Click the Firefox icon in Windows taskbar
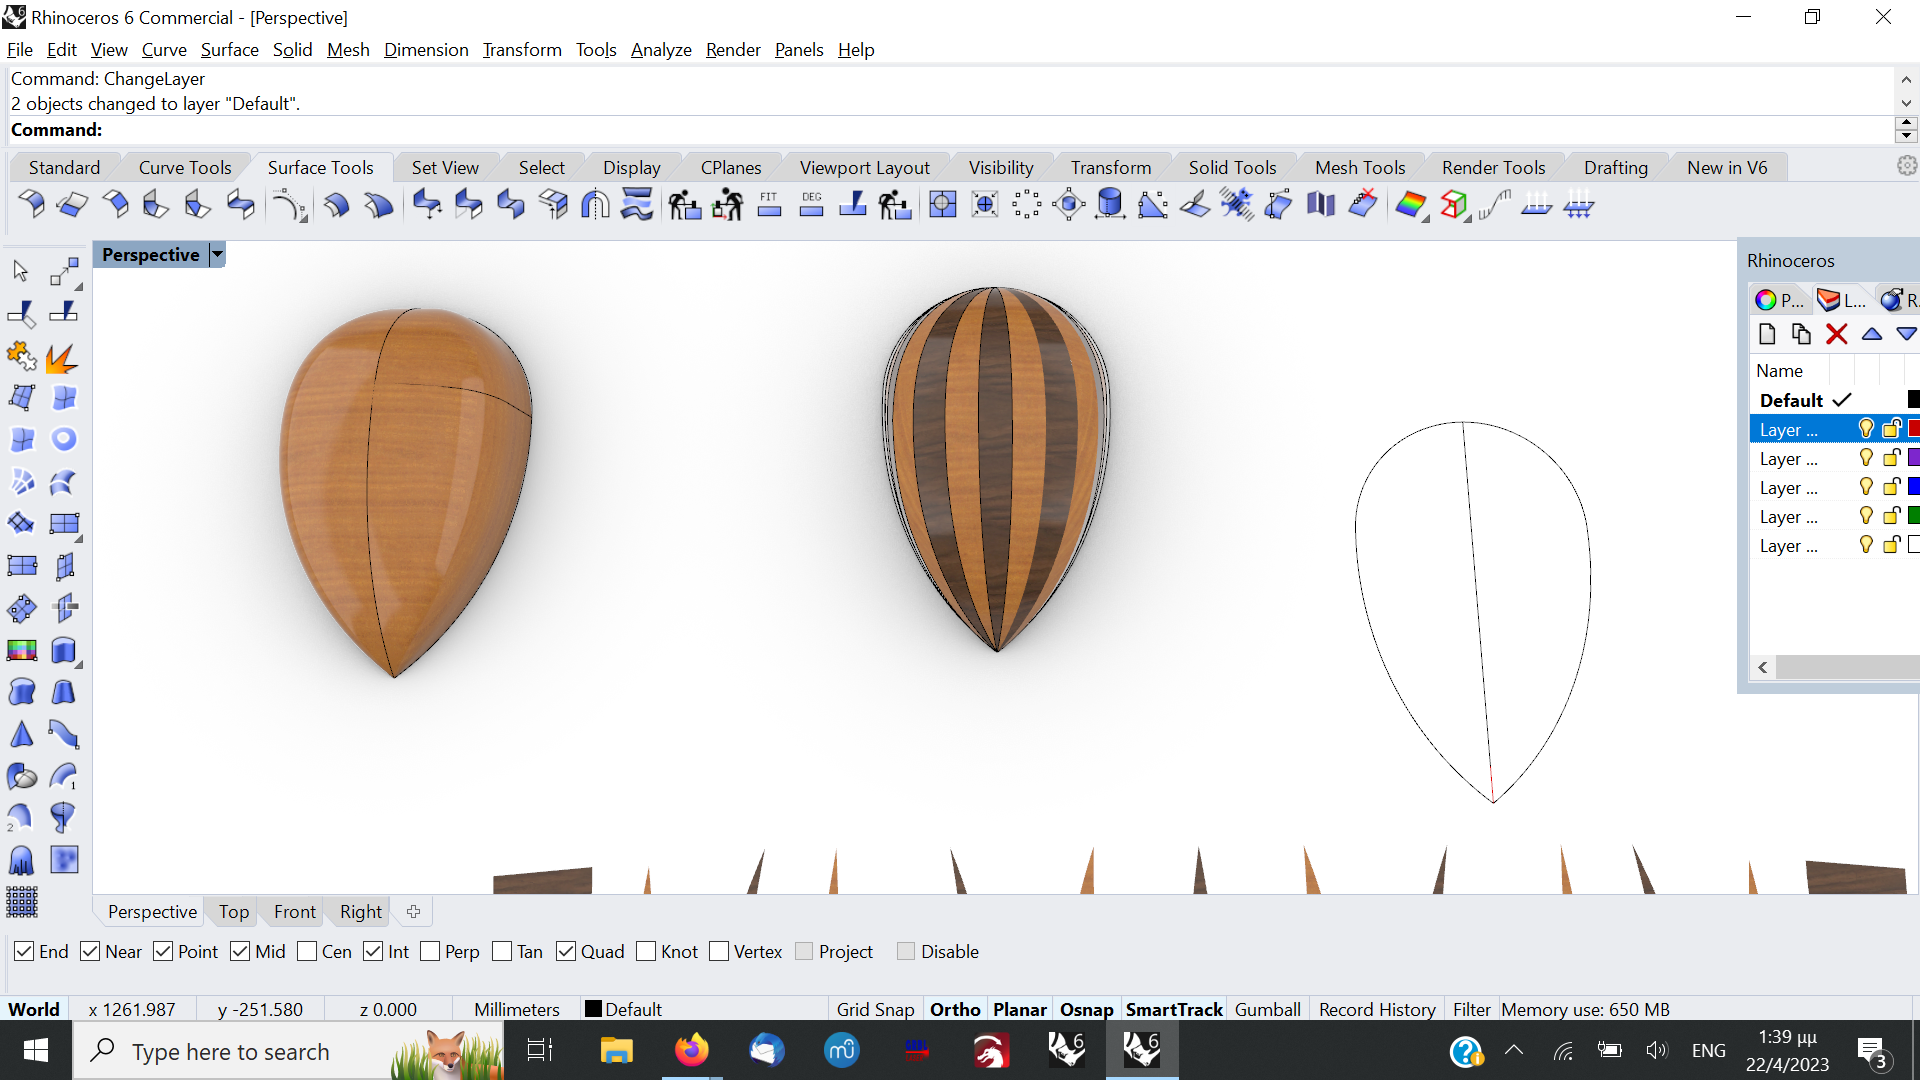The image size is (1920, 1080). [x=691, y=1051]
